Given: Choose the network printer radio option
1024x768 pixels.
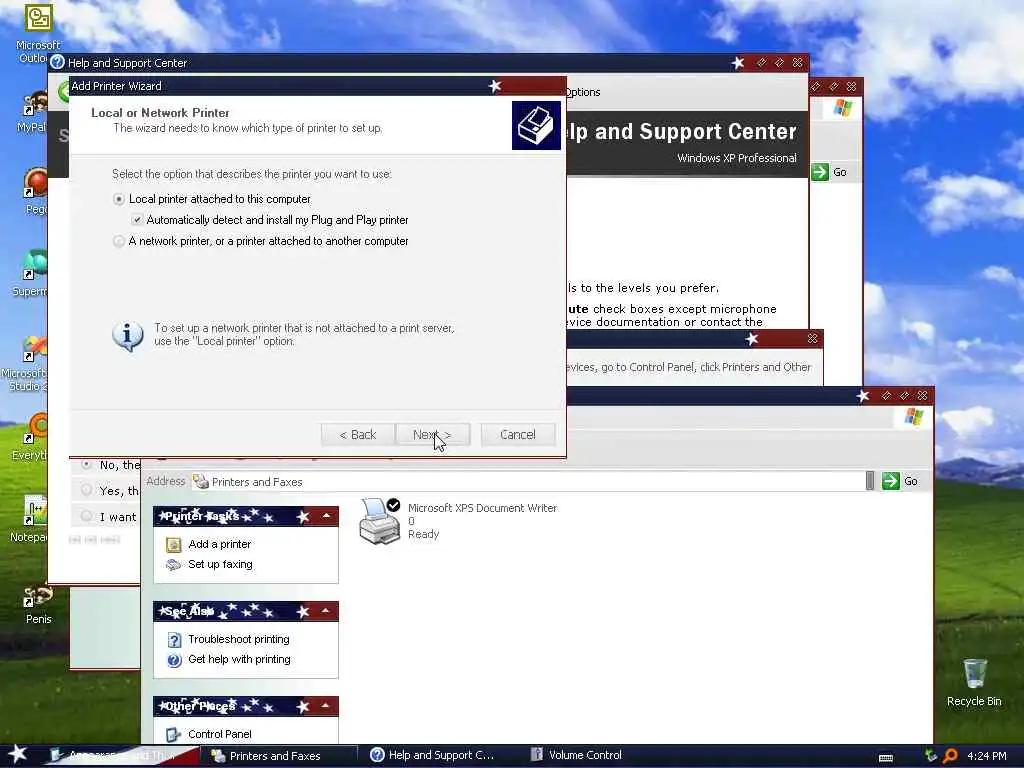Looking at the screenshot, I should coord(118,241).
